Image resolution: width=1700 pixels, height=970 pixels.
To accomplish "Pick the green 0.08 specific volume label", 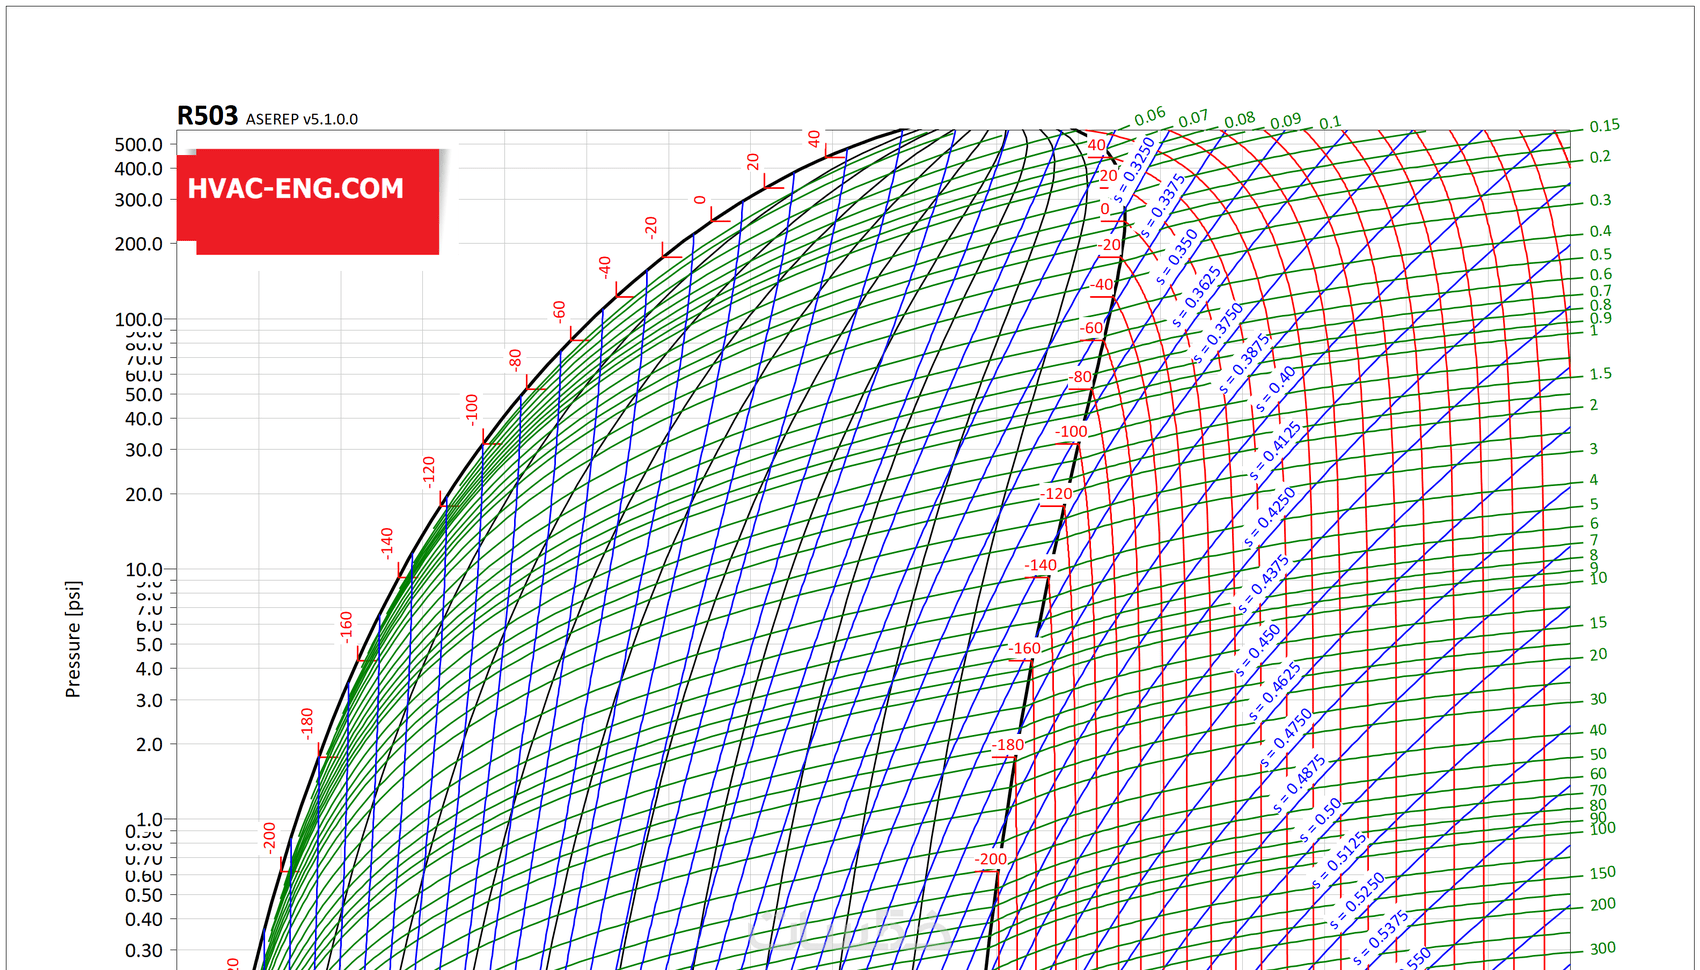I will (1240, 120).
